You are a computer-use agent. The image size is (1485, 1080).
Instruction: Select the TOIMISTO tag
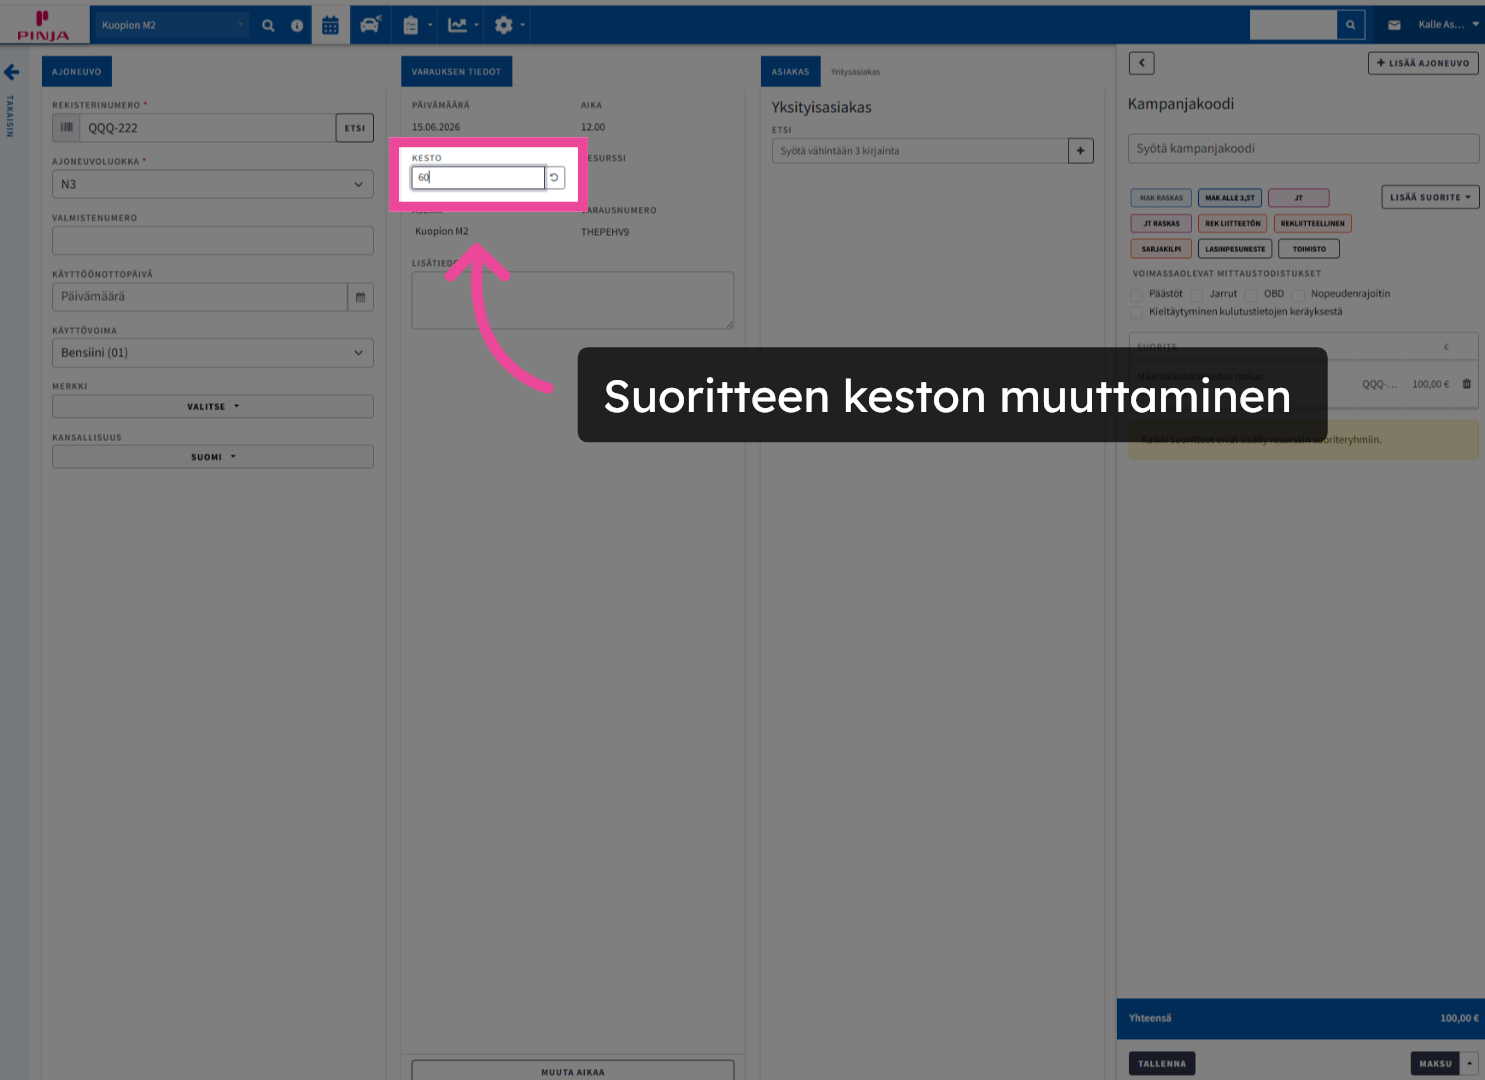coord(1309,249)
